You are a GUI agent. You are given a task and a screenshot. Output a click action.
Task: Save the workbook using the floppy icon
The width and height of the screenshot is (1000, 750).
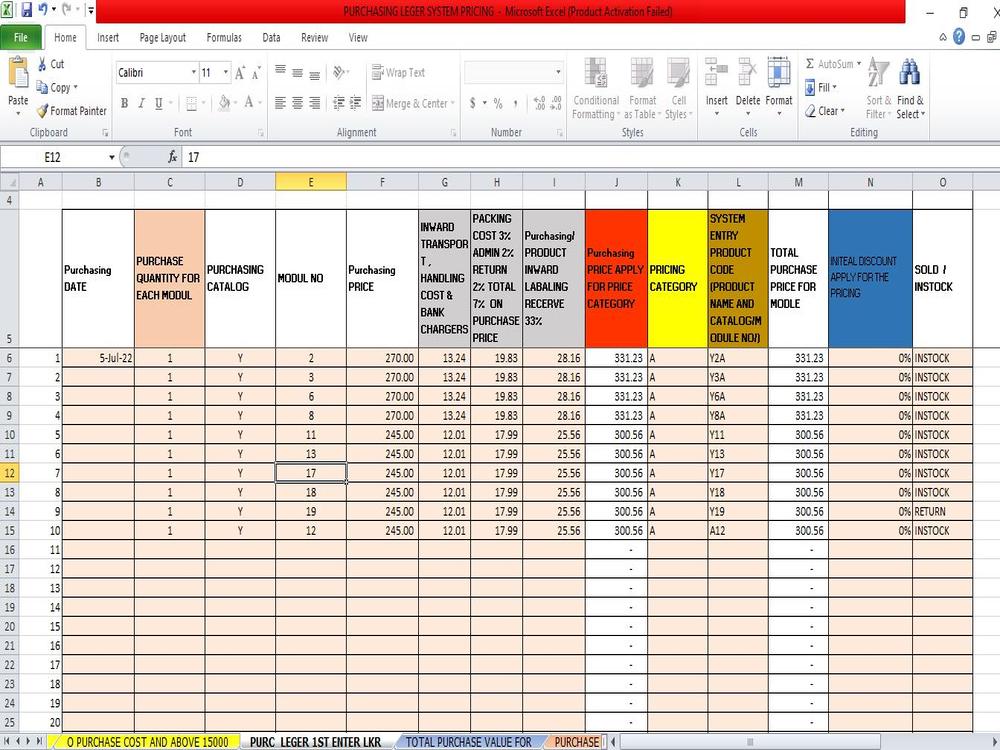tap(26, 10)
